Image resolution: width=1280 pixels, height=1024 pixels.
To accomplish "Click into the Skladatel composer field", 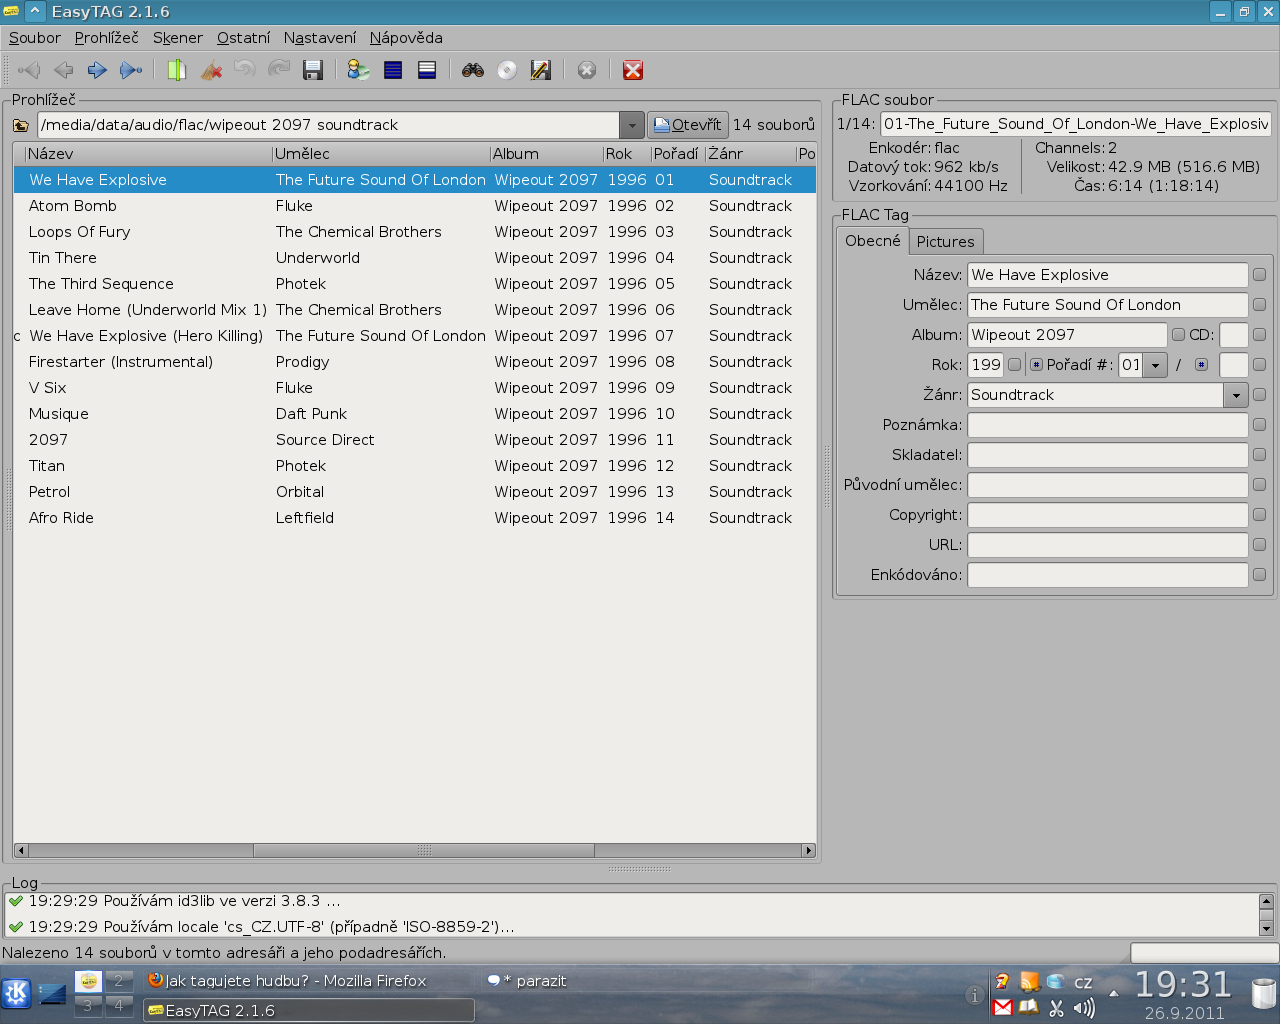I will (1107, 455).
